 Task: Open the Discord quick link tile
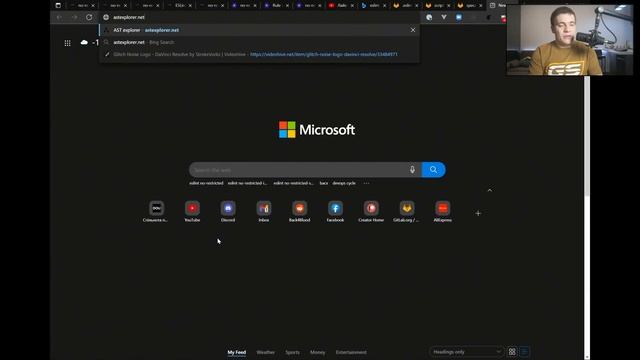tap(228, 211)
